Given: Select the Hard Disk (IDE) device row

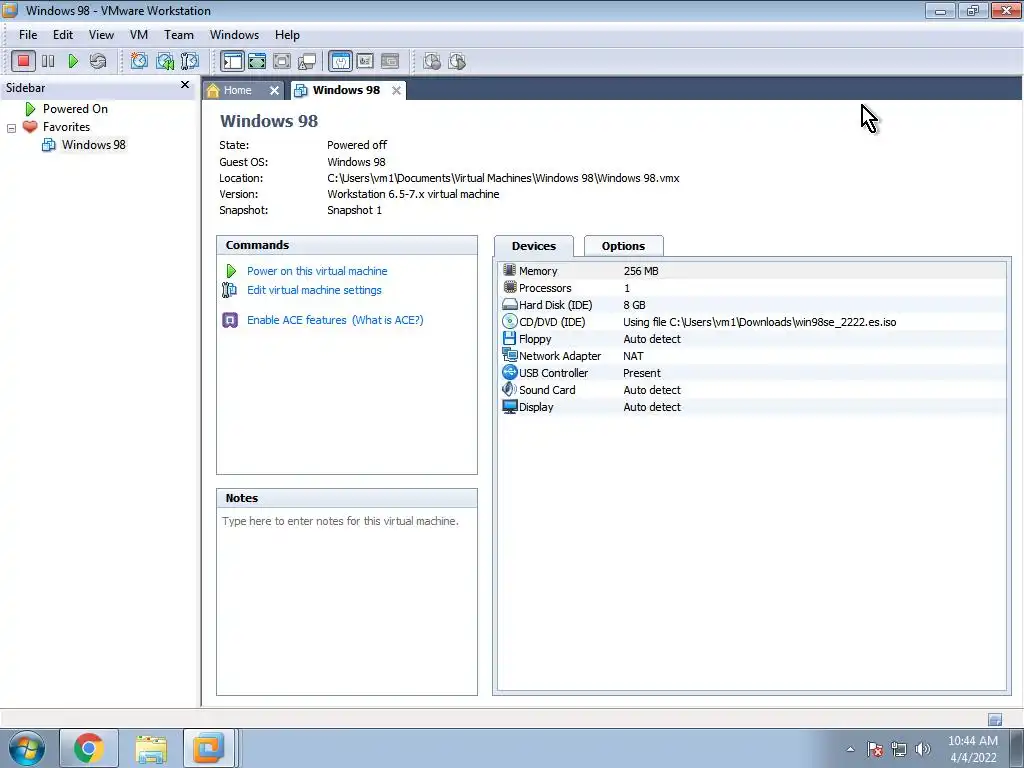Looking at the screenshot, I should pyautogui.click(x=752, y=305).
